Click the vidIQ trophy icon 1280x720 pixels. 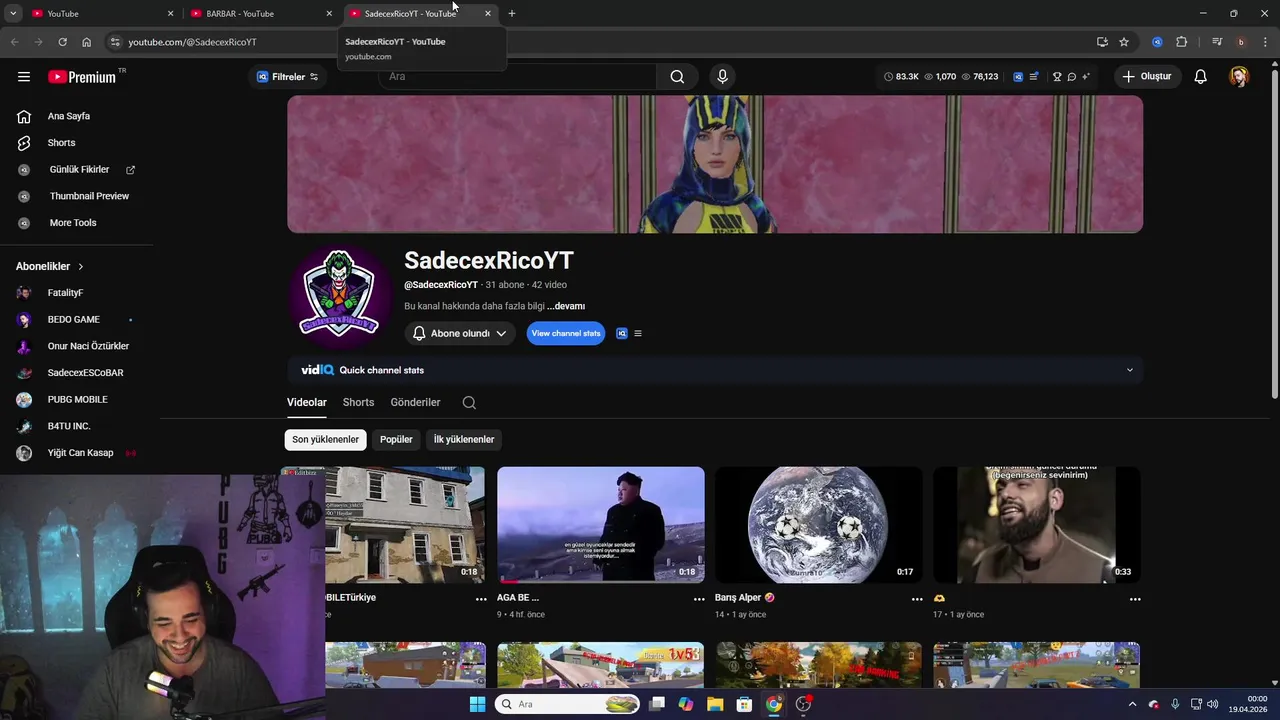1057,77
